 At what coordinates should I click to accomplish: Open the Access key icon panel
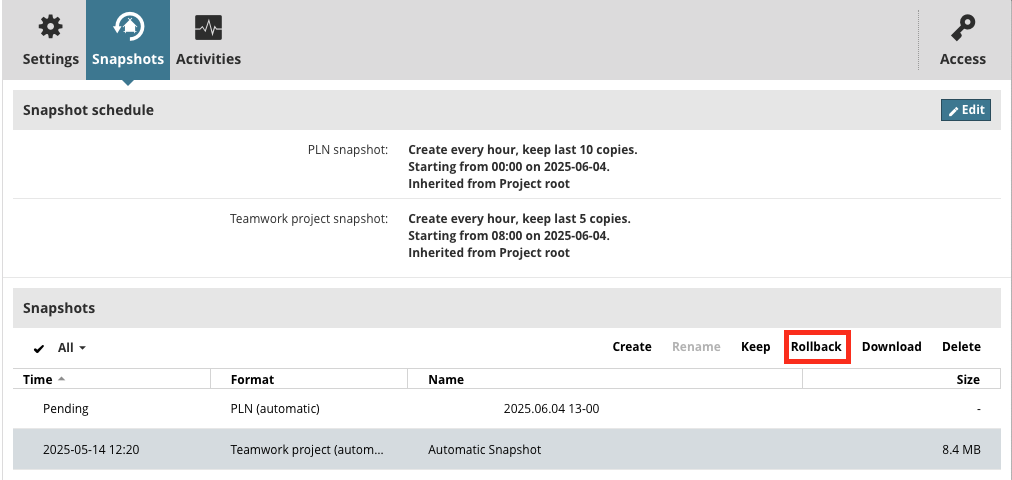pyautogui.click(x=962, y=40)
